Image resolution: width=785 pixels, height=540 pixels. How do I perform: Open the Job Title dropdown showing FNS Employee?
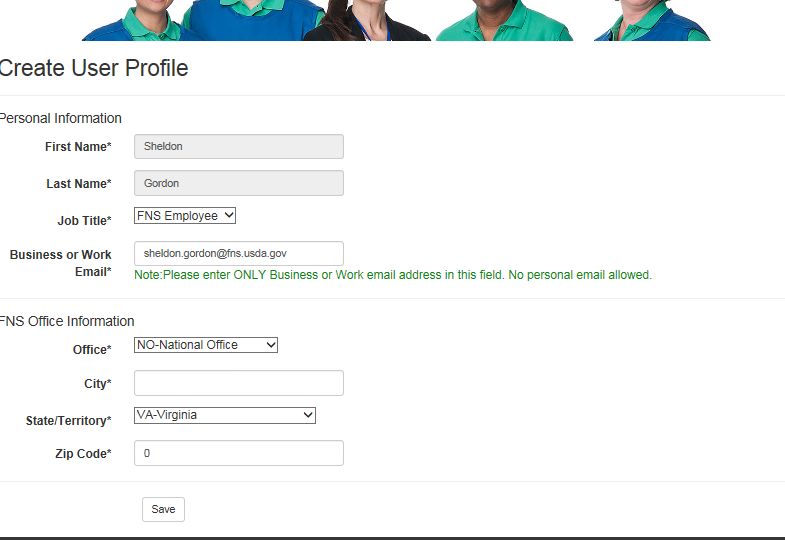click(x=185, y=216)
